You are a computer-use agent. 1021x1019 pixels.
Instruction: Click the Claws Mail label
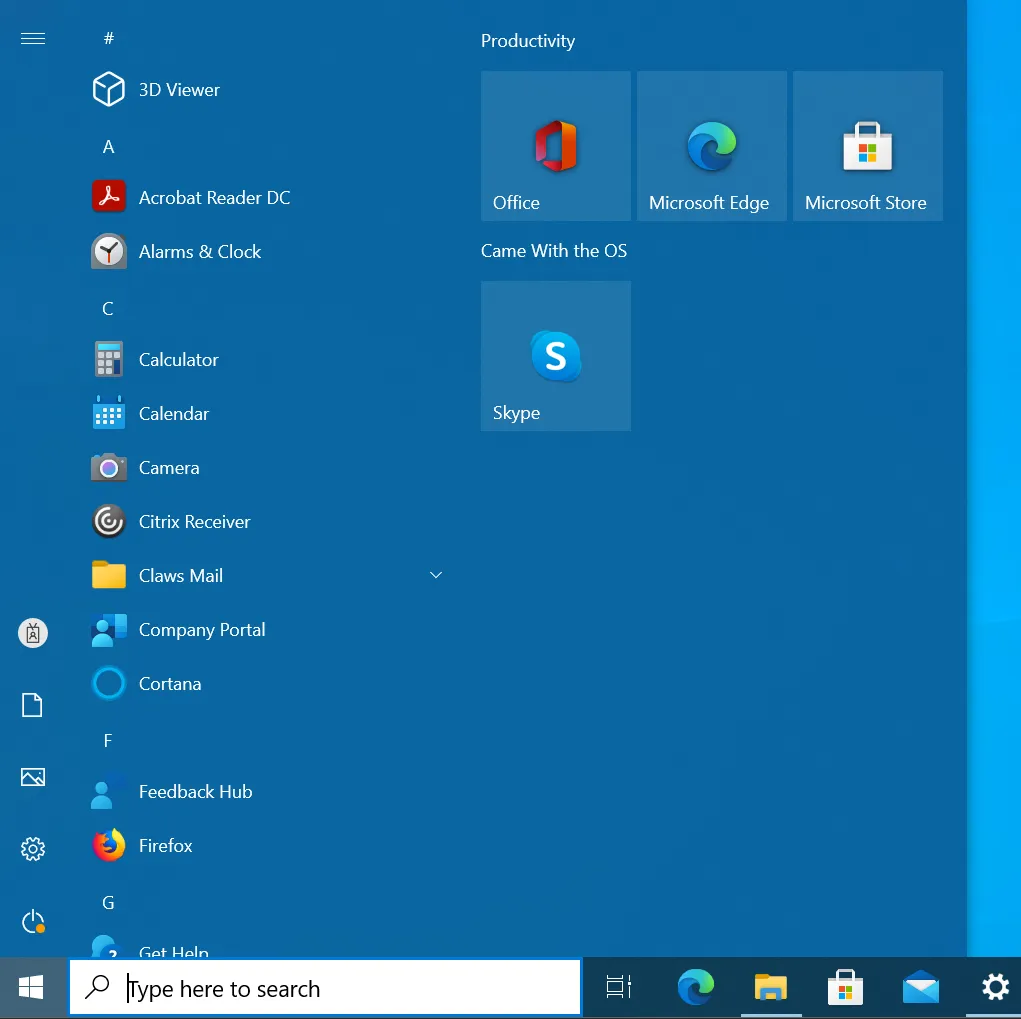click(x=180, y=576)
